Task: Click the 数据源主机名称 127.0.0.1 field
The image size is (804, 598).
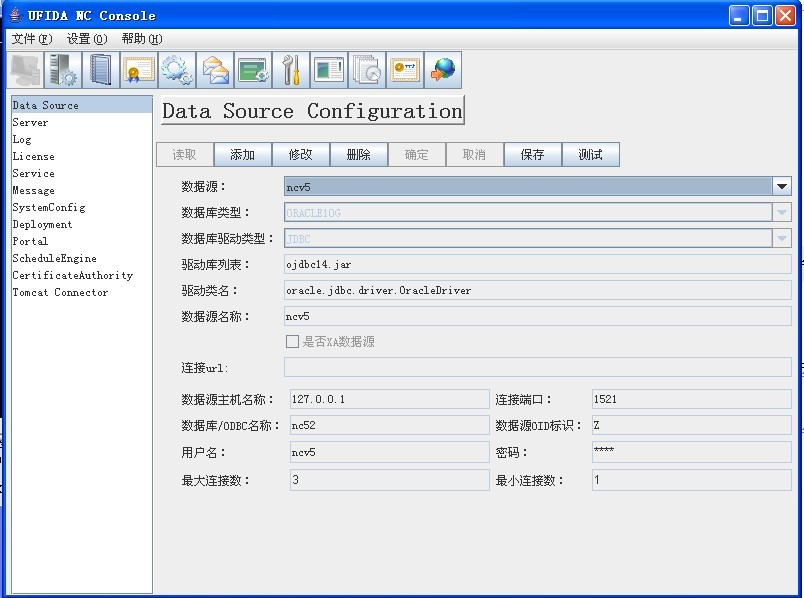Action: (390, 399)
